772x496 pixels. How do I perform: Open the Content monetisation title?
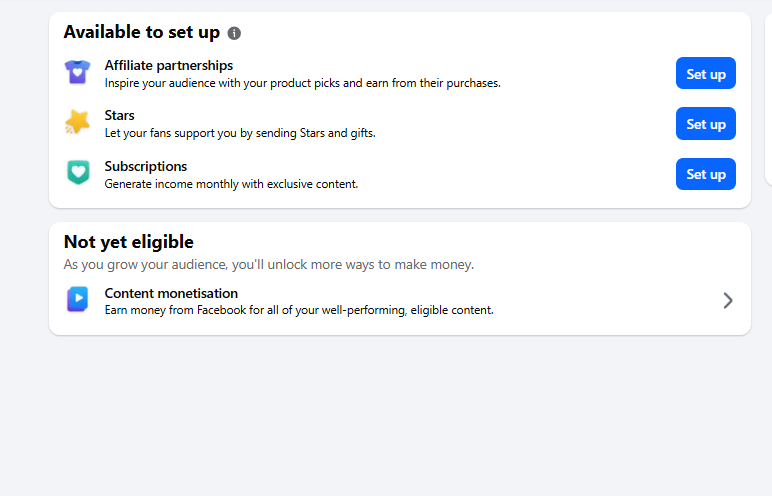(171, 294)
